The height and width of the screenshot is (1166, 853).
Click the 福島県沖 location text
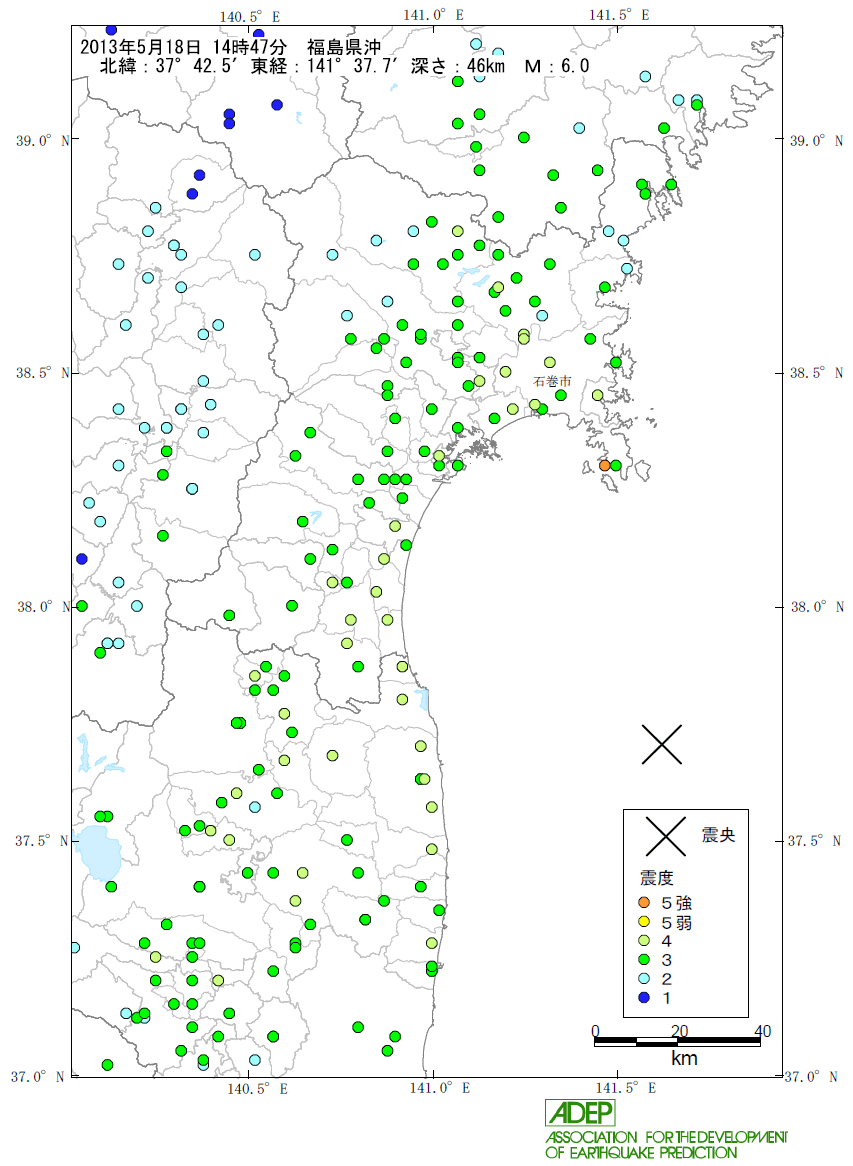[x=344, y=47]
